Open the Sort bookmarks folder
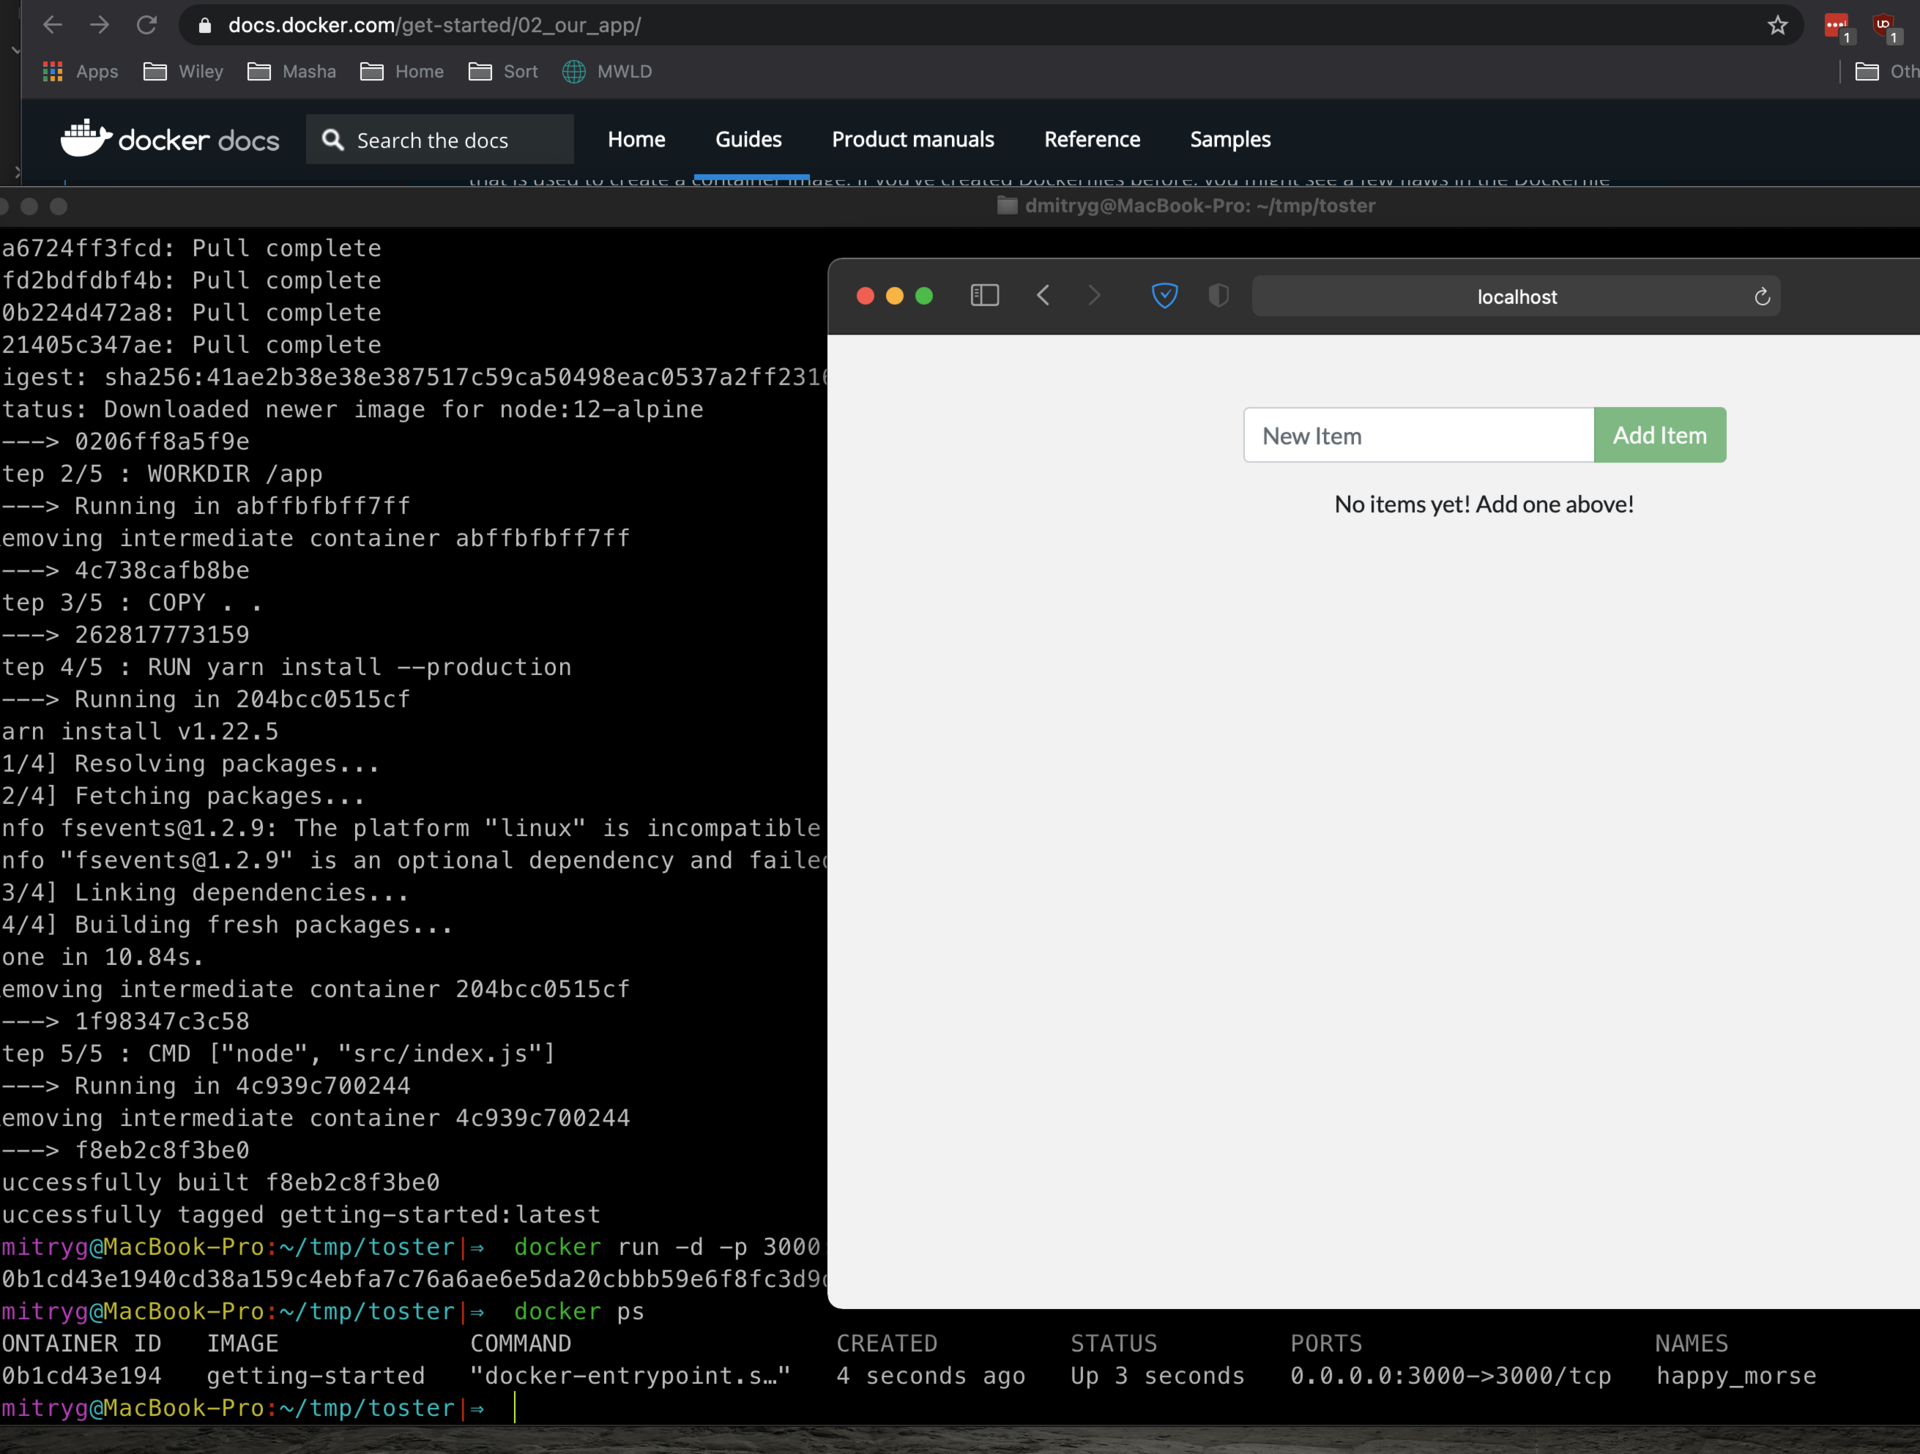 504,71
